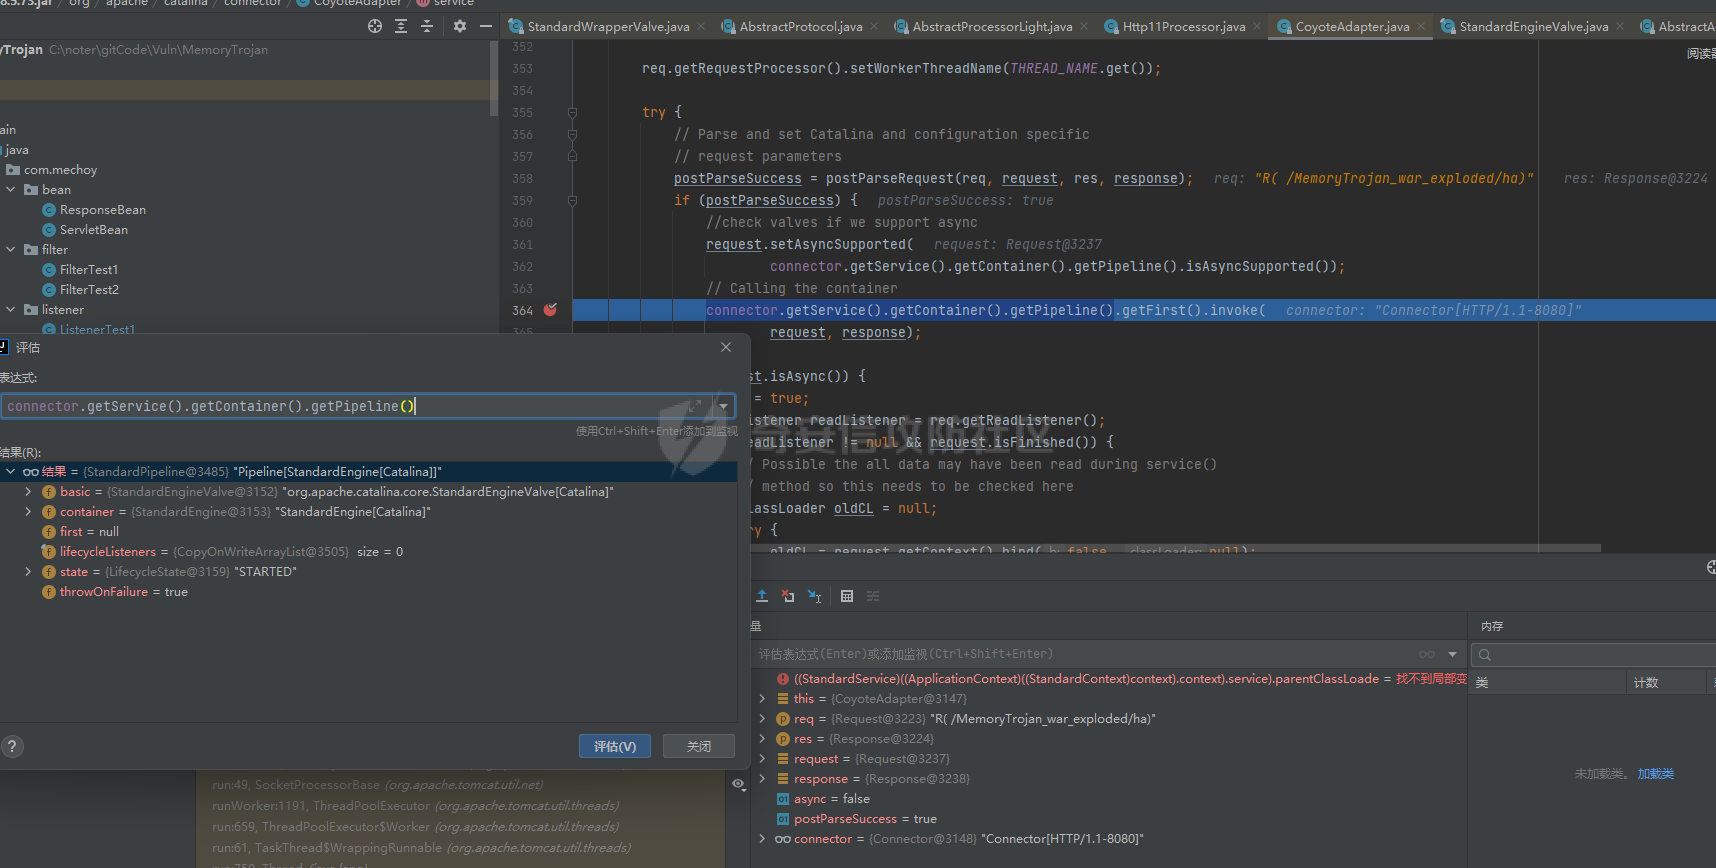
Task: Expand the this CoyoteAdapter variable
Action: pos(762,699)
